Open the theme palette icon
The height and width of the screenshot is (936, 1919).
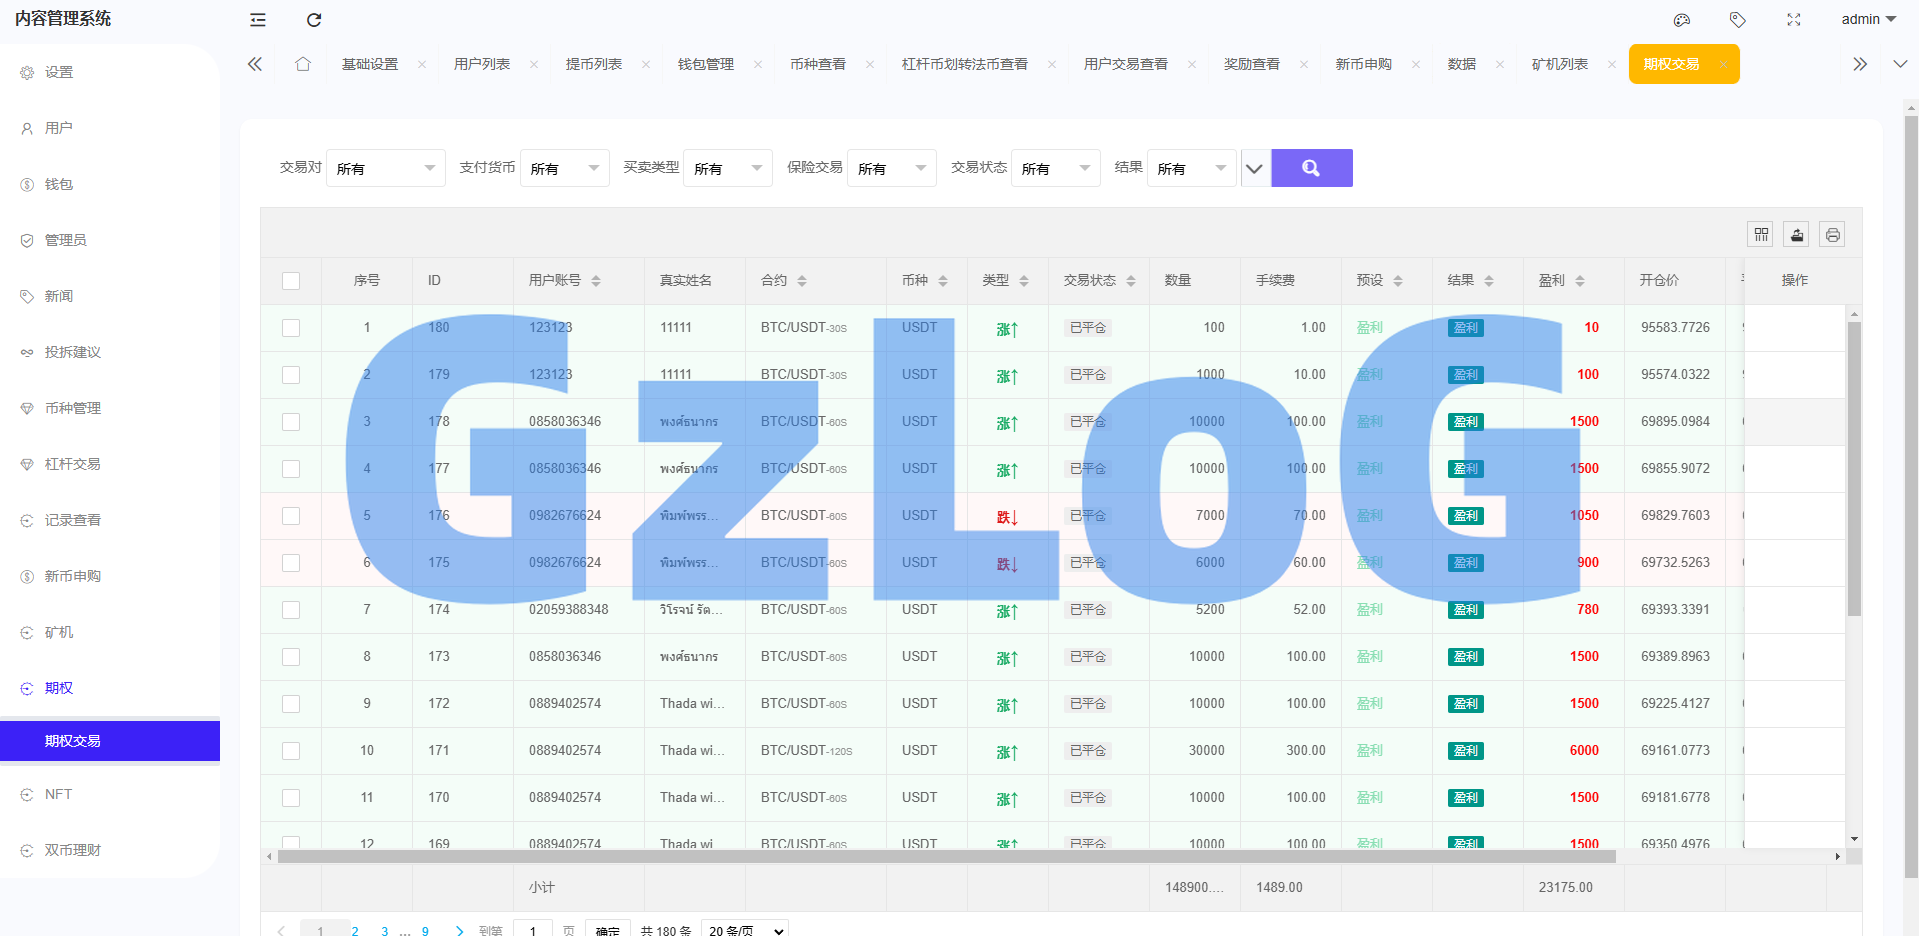[1682, 20]
